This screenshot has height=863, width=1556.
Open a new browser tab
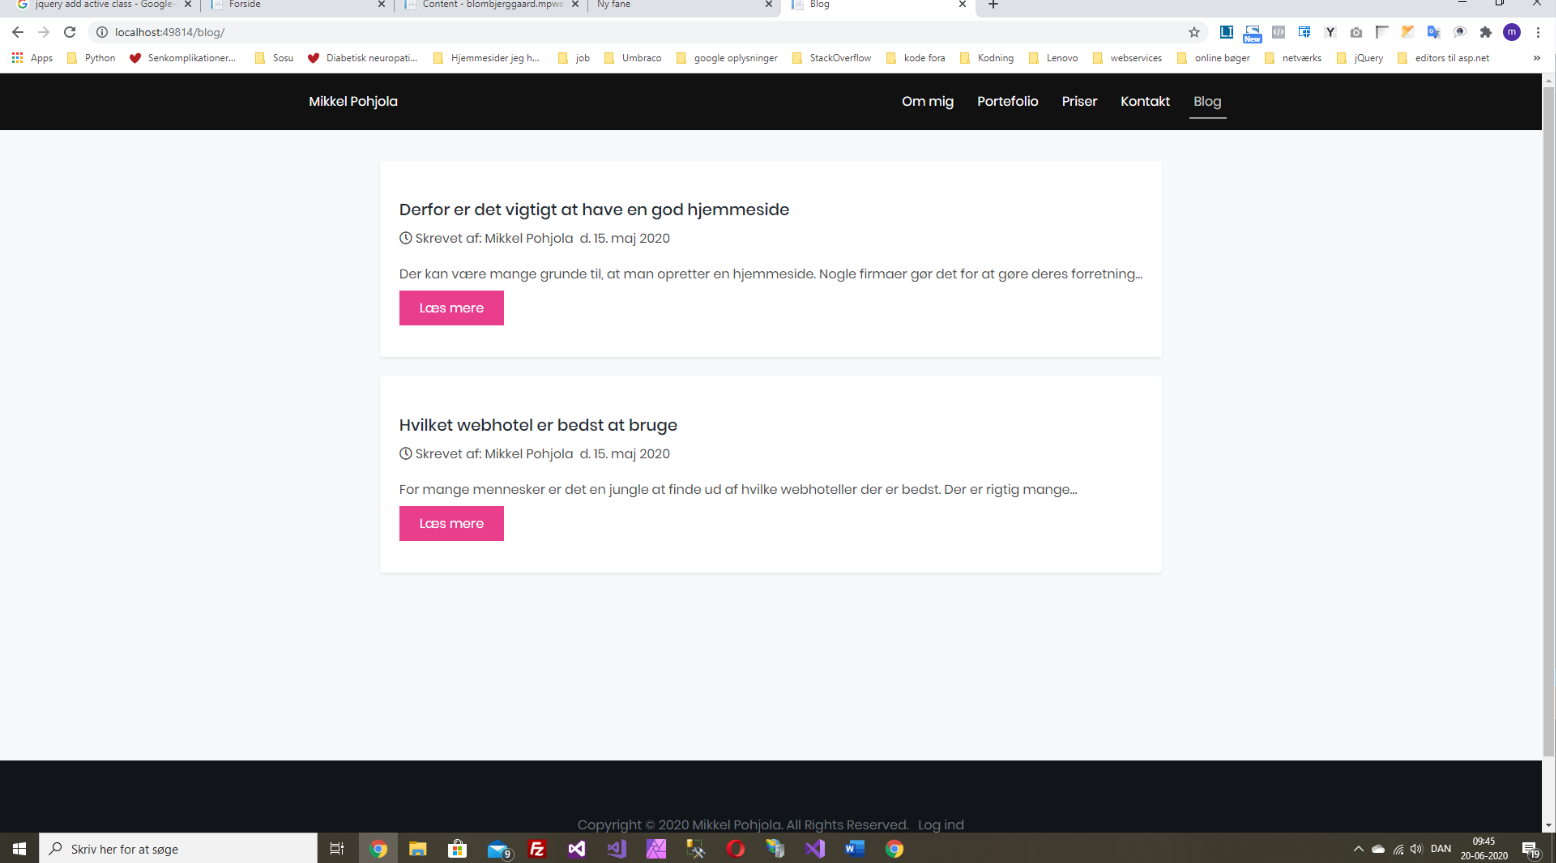pyautogui.click(x=993, y=5)
